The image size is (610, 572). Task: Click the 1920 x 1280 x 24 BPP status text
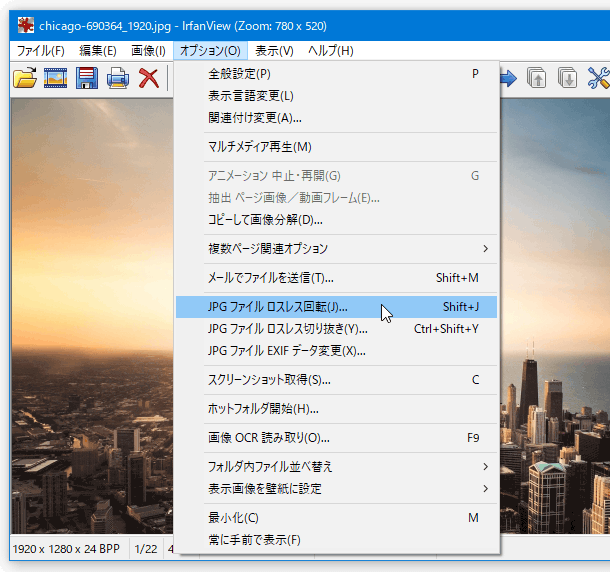pos(66,549)
